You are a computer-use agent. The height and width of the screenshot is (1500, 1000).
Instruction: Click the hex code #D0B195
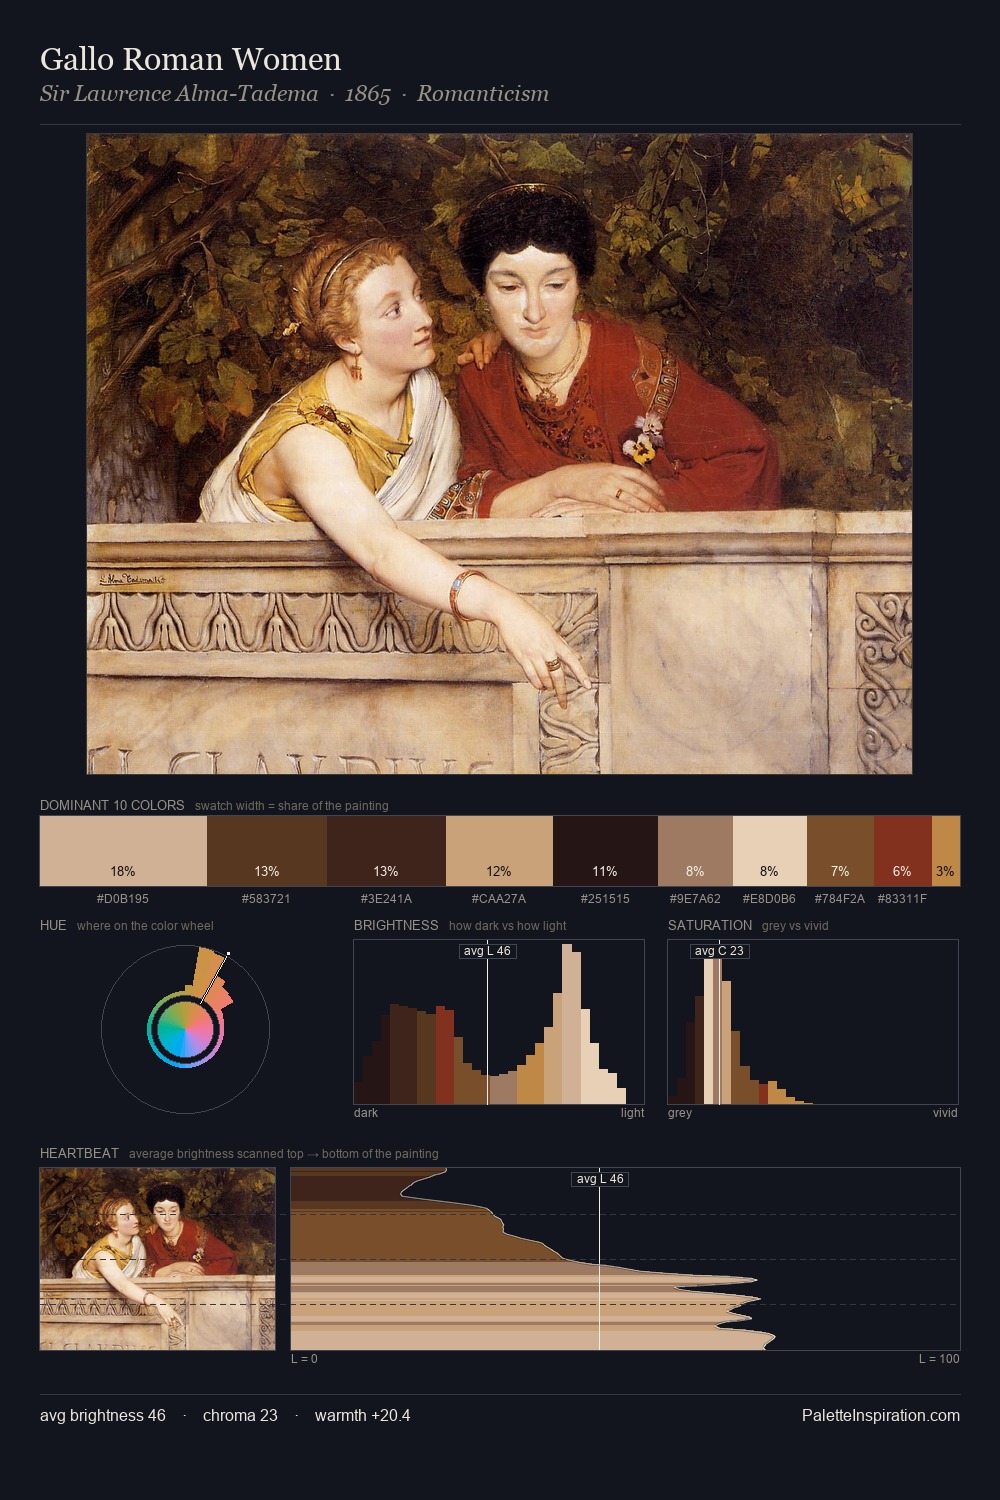[x=123, y=899]
